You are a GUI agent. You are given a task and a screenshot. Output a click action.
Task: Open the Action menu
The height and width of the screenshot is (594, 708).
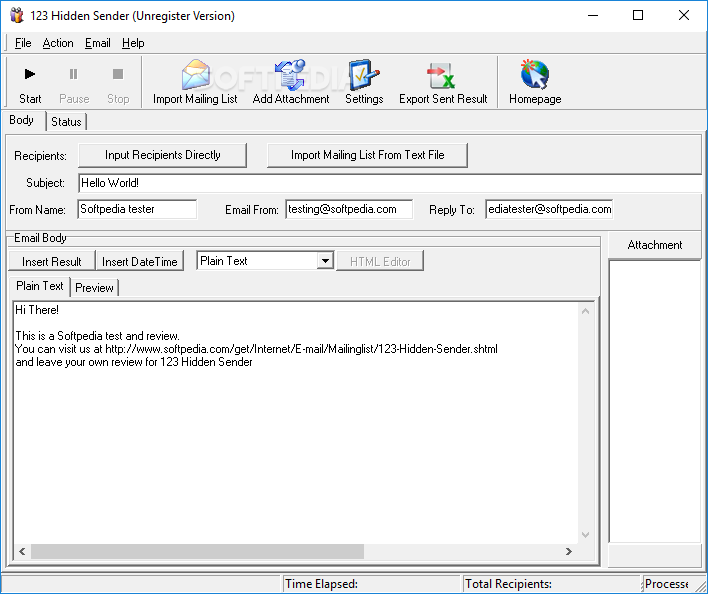pyautogui.click(x=58, y=43)
